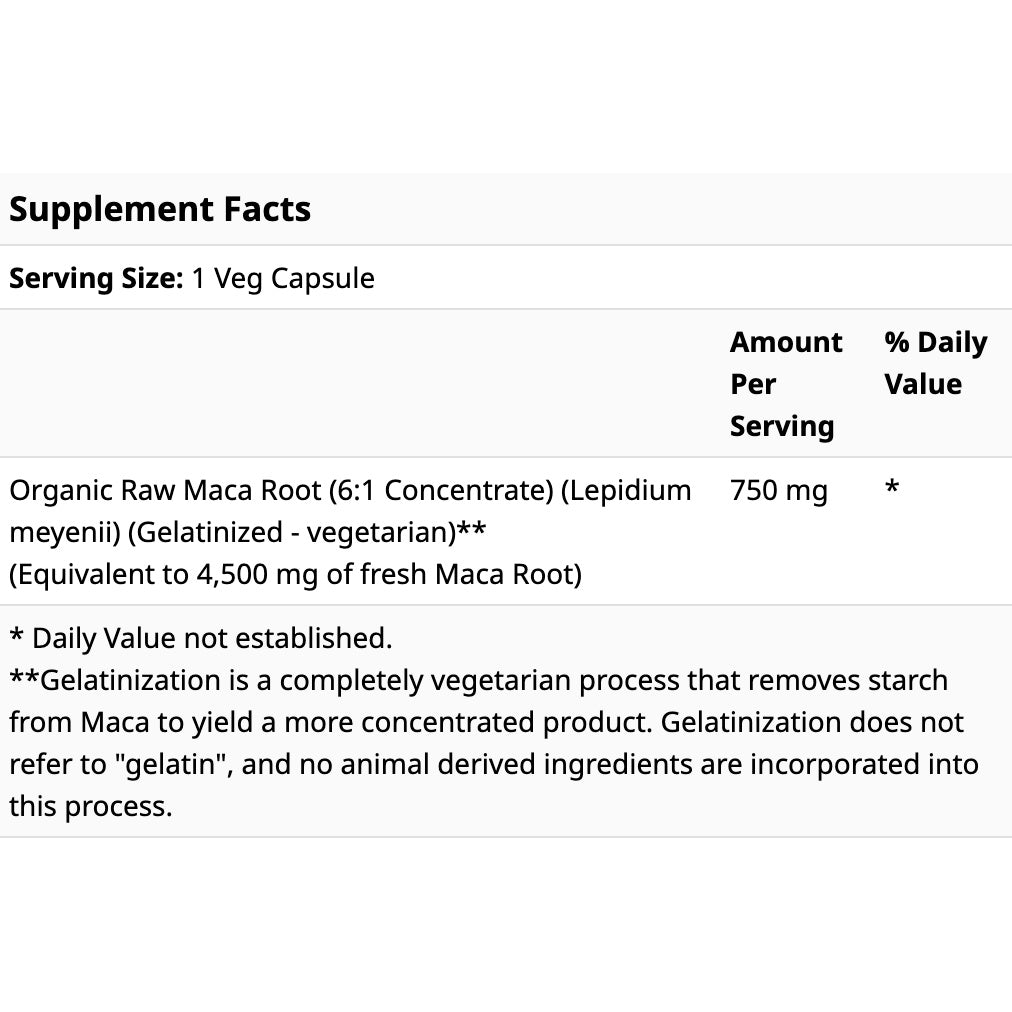
Task: Click the % Daily Value column header
Action: pyautogui.click(x=935, y=363)
